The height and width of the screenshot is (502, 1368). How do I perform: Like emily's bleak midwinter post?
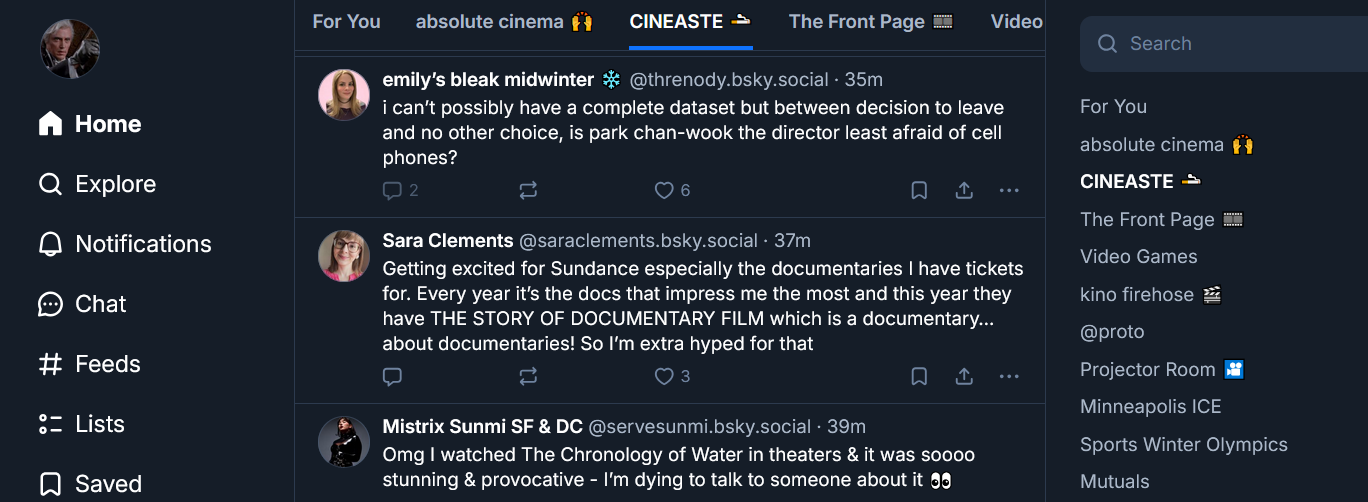664,190
